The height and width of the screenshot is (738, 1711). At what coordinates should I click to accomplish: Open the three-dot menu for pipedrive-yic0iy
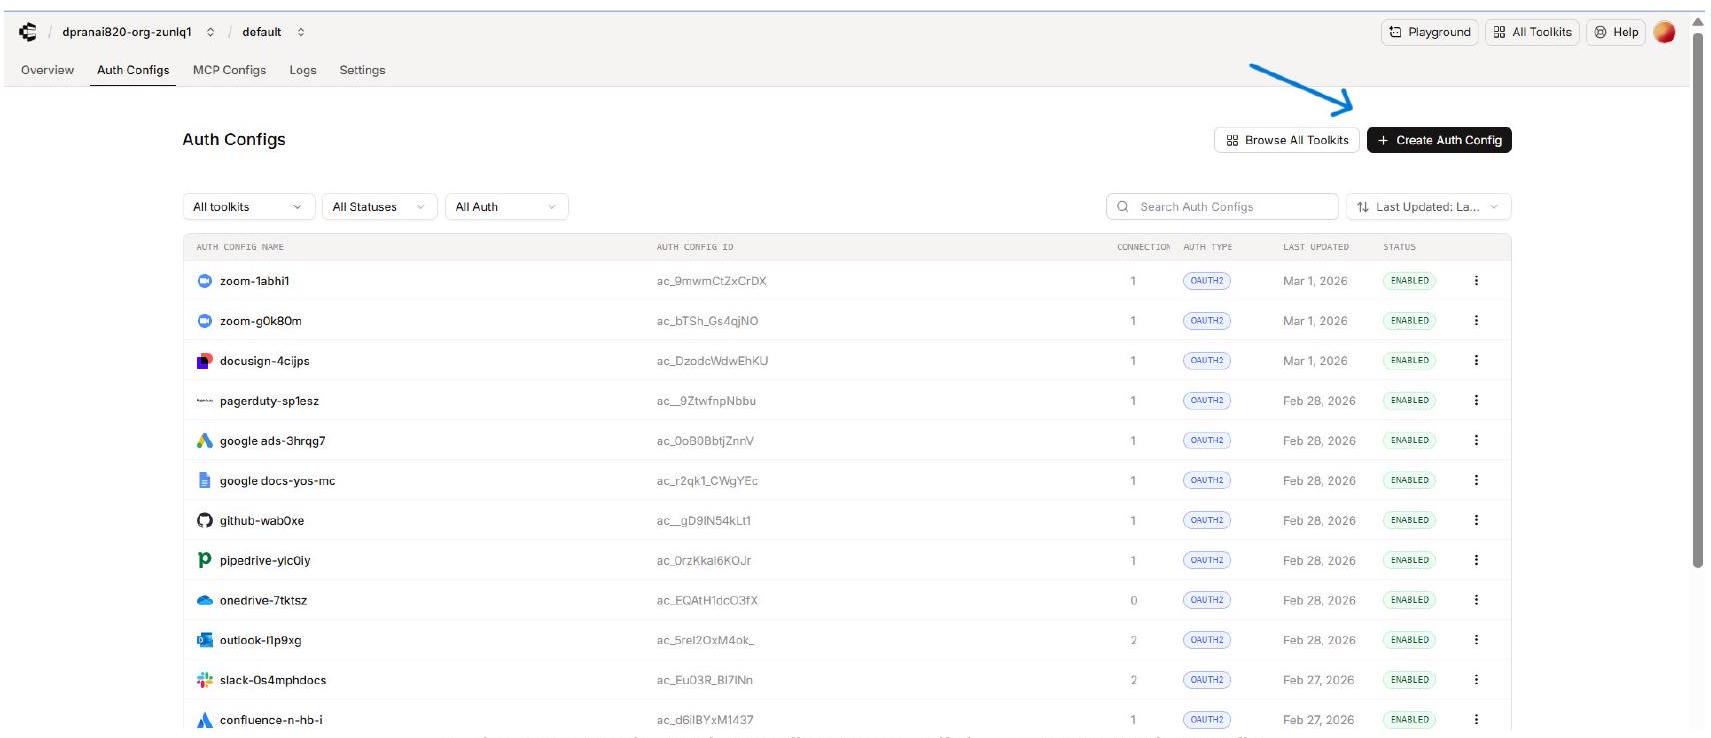click(x=1476, y=560)
